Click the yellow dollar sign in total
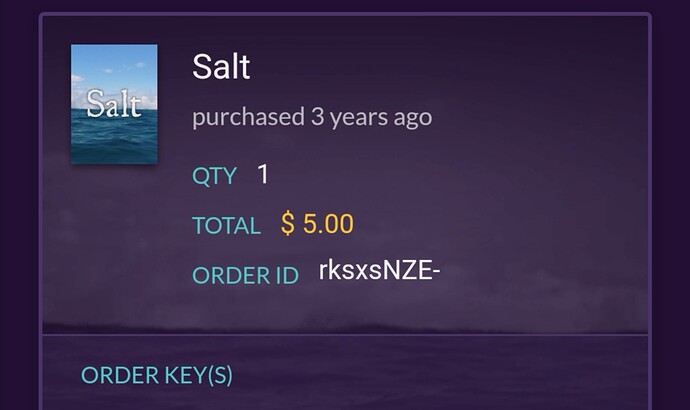690x410 pixels. tap(287, 223)
